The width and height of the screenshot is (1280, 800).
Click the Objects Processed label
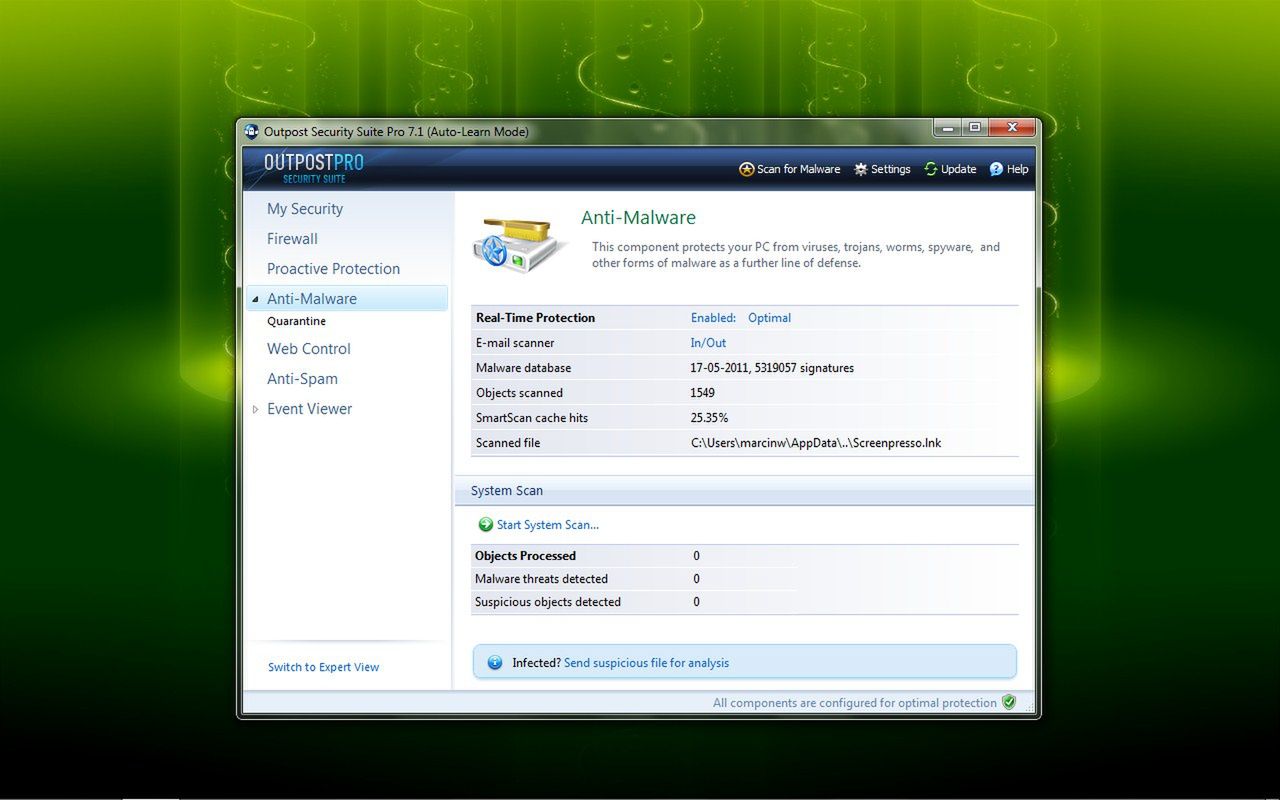[525, 556]
